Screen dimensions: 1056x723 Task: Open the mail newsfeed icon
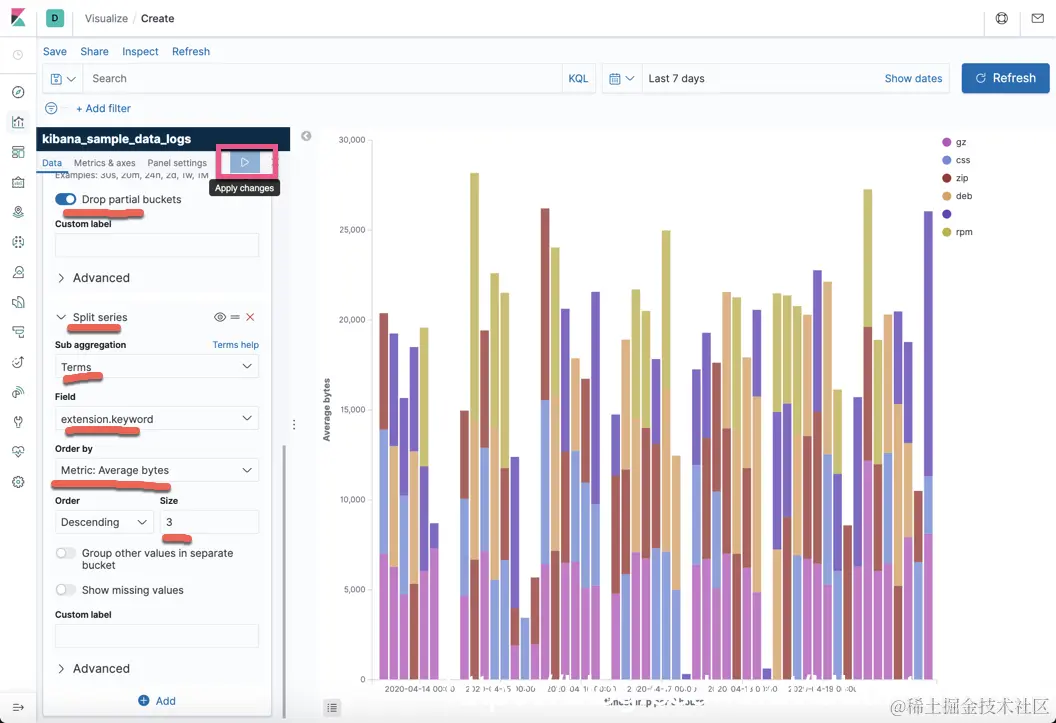pos(1038,18)
